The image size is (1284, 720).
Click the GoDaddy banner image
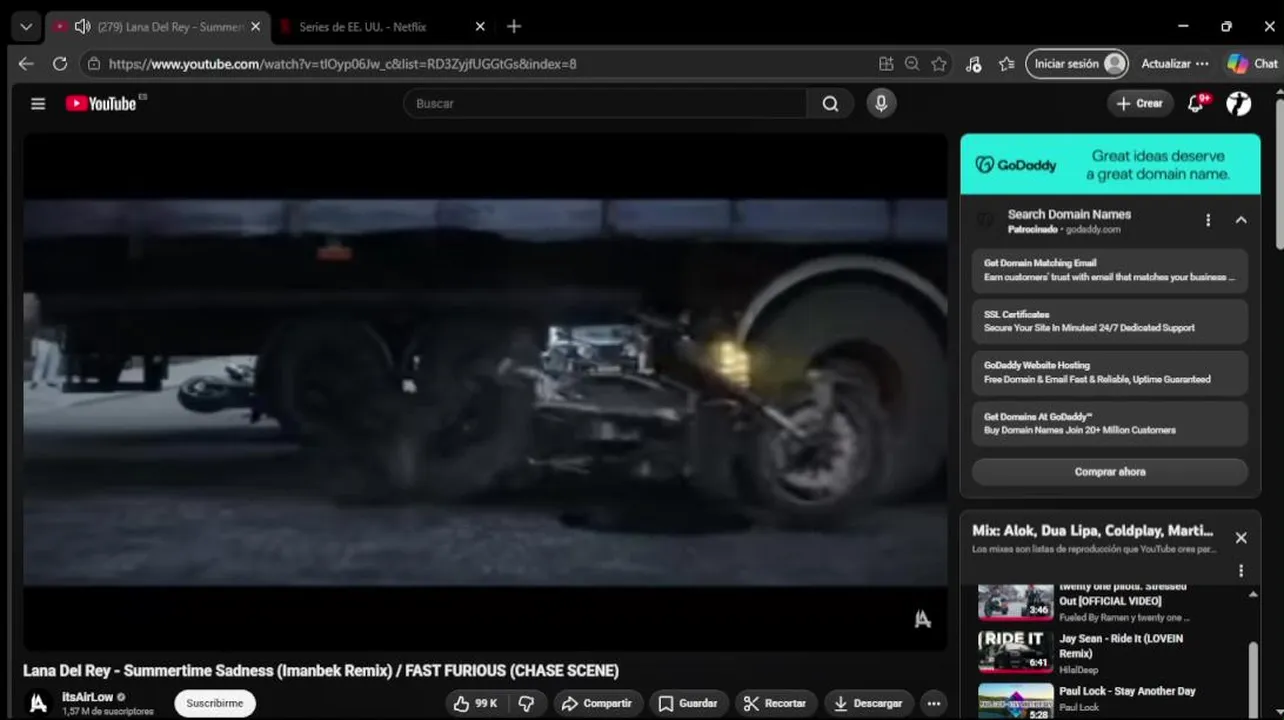click(1110, 164)
